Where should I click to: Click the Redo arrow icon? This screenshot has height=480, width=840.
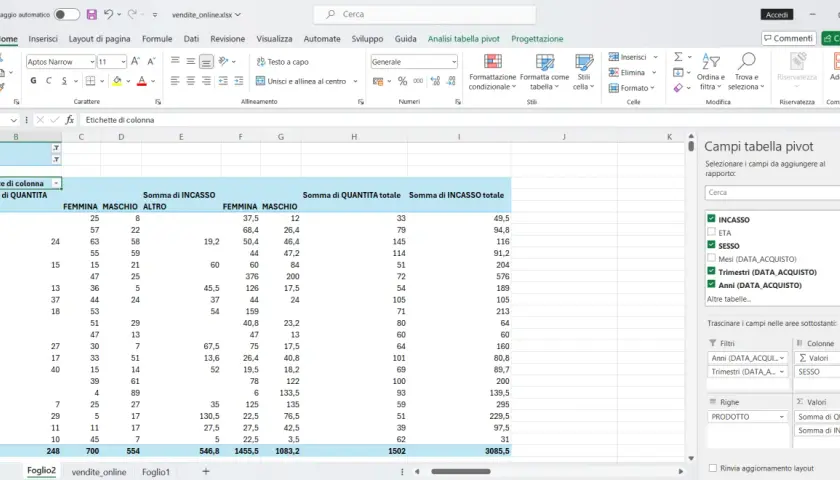pos(132,14)
